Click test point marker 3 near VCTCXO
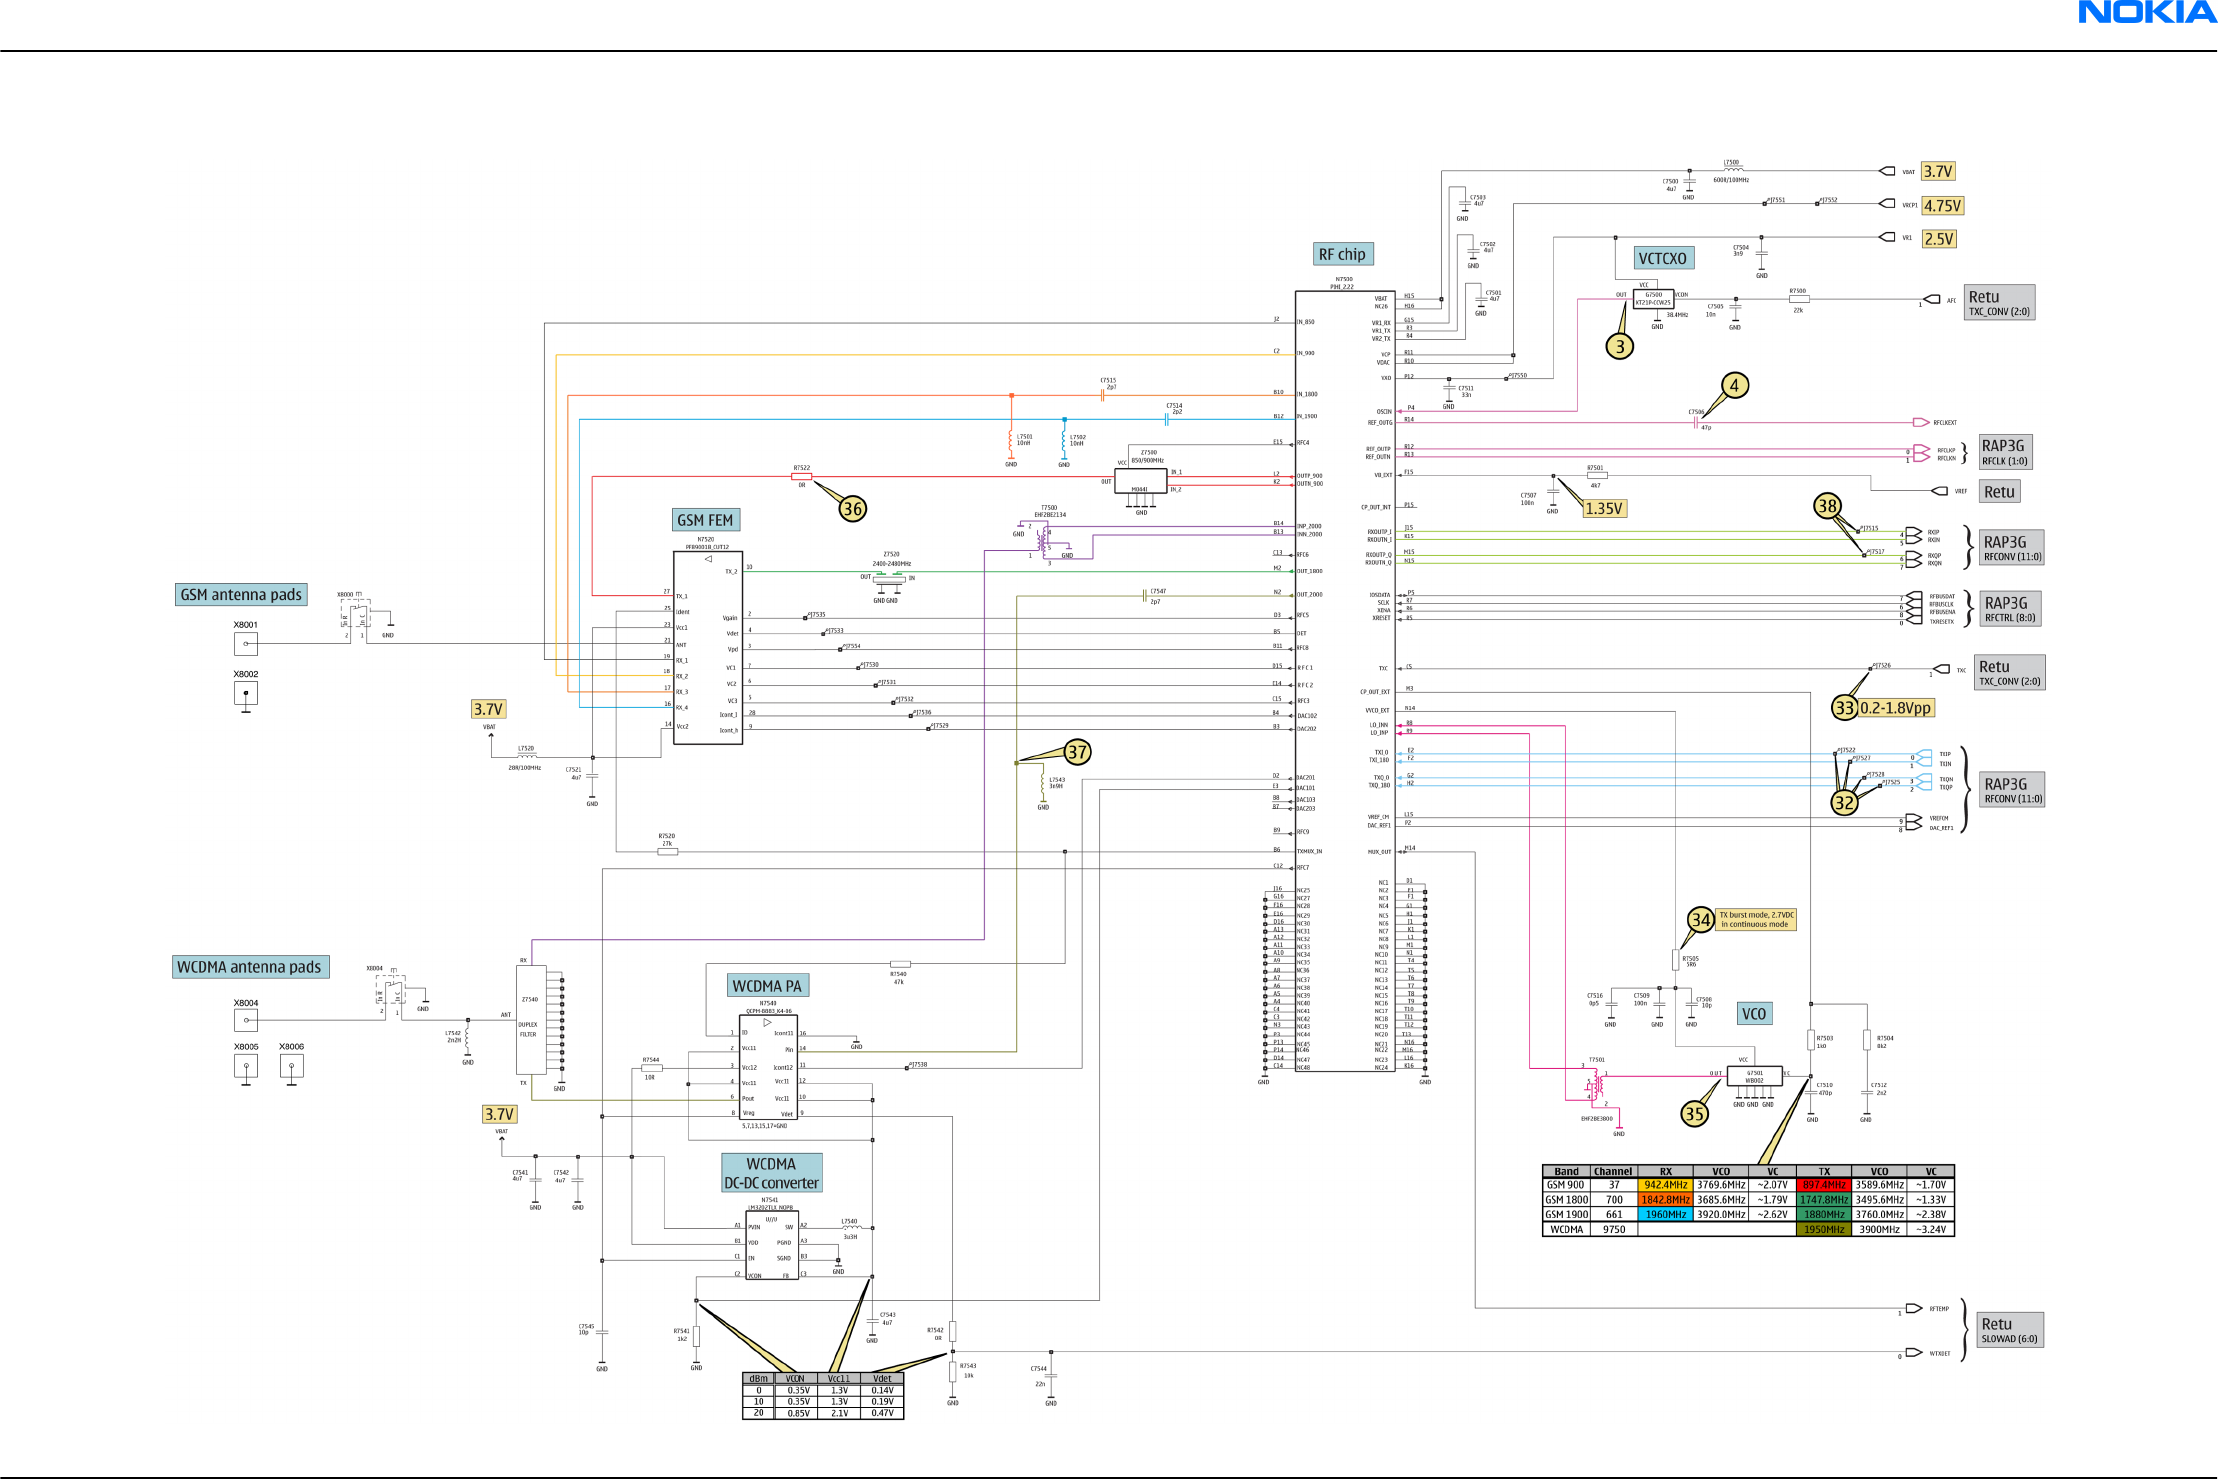 (1620, 347)
